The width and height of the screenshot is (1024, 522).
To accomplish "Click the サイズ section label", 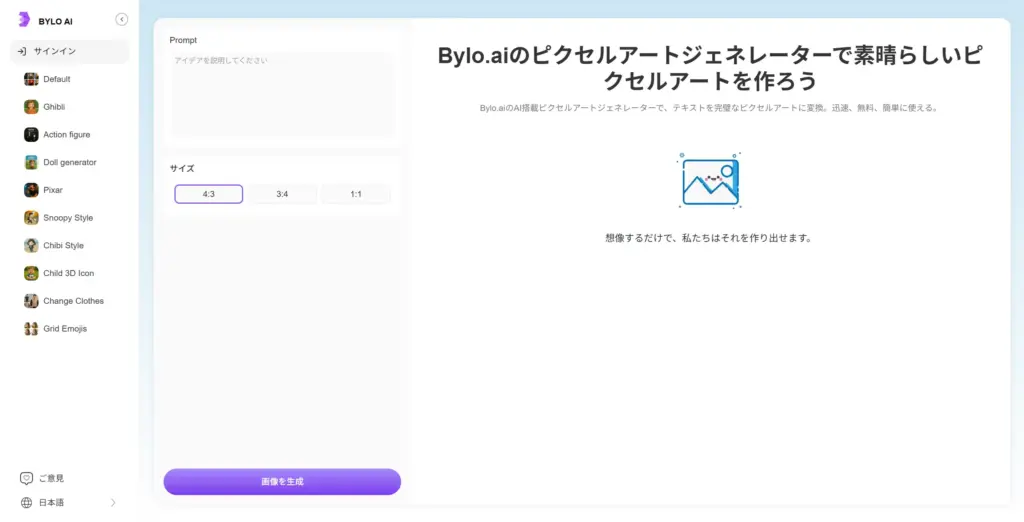I will (x=182, y=168).
